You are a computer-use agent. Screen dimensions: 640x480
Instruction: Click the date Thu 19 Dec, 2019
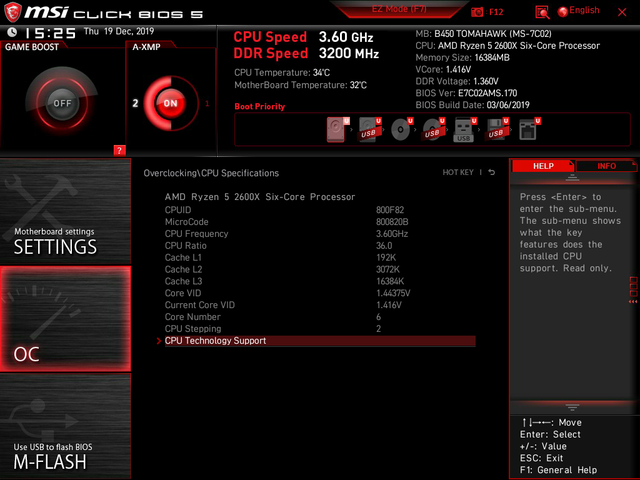[x=119, y=31]
